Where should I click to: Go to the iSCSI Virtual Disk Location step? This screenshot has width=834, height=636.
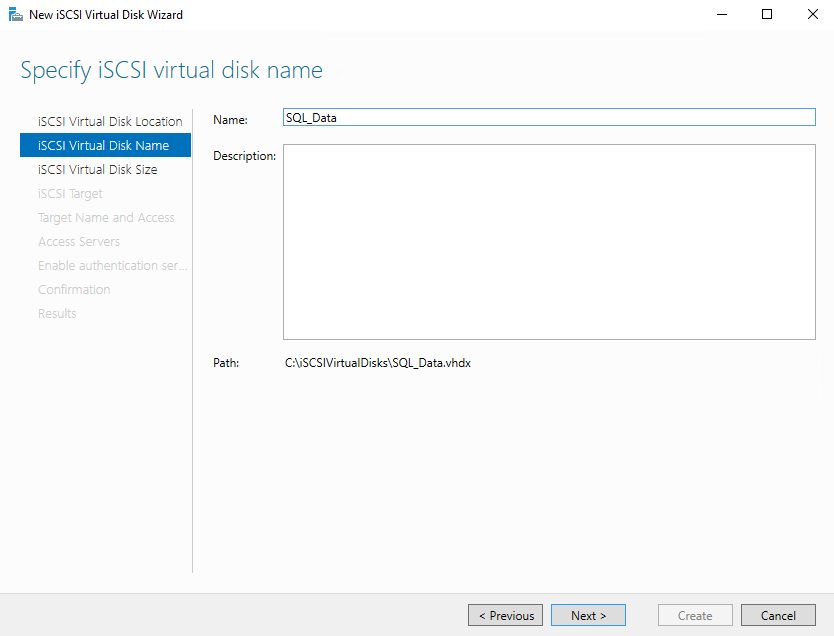pos(110,122)
